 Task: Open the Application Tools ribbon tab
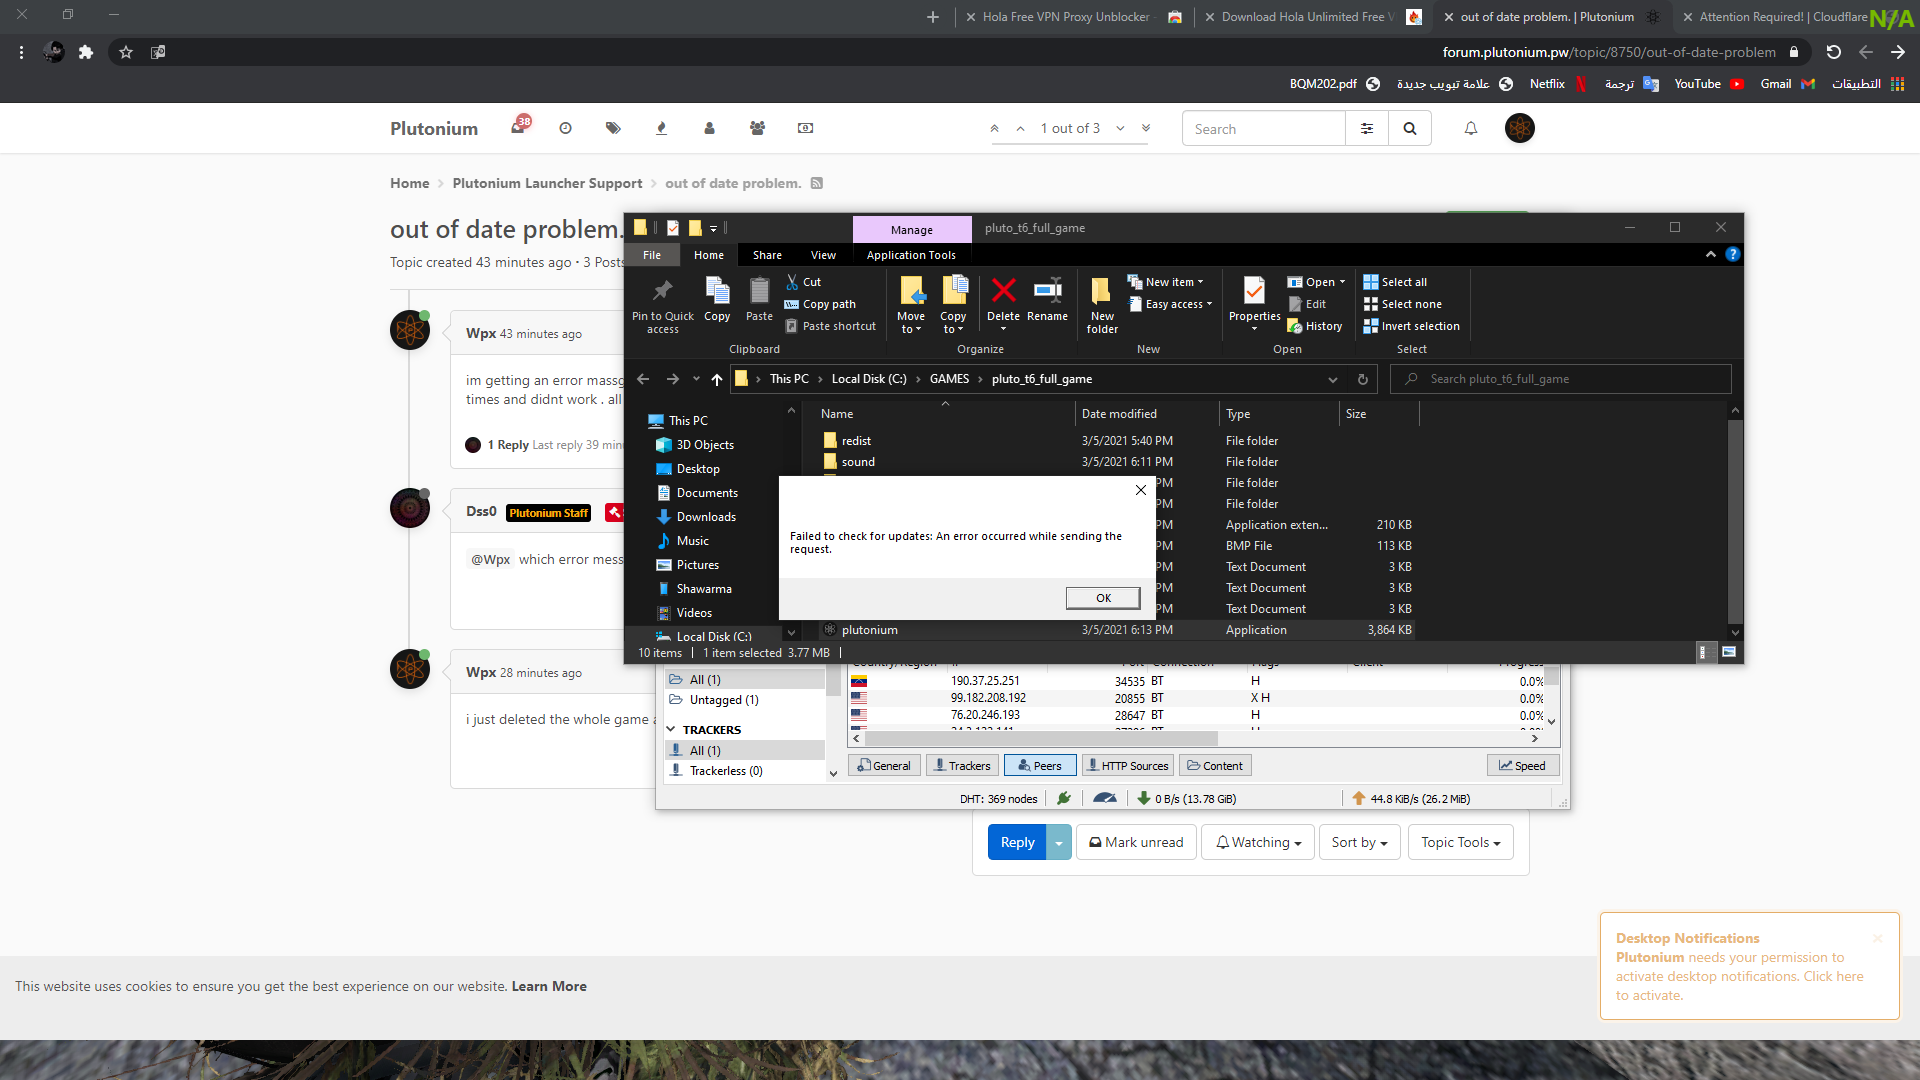[x=911, y=255]
